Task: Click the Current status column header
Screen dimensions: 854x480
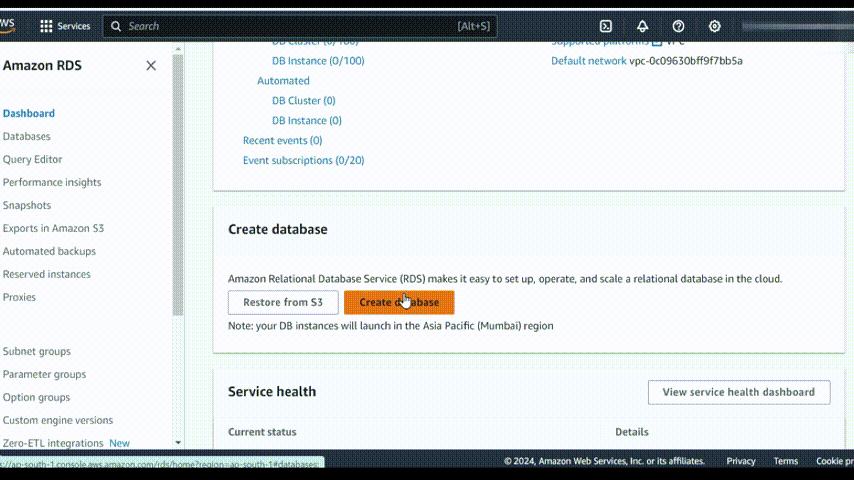Action: [x=262, y=432]
